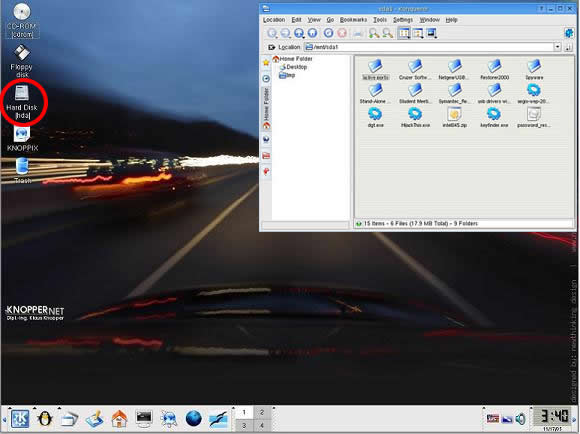Launch the terminal from the panel
The width and height of the screenshot is (580, 434).
click(144, 419)
